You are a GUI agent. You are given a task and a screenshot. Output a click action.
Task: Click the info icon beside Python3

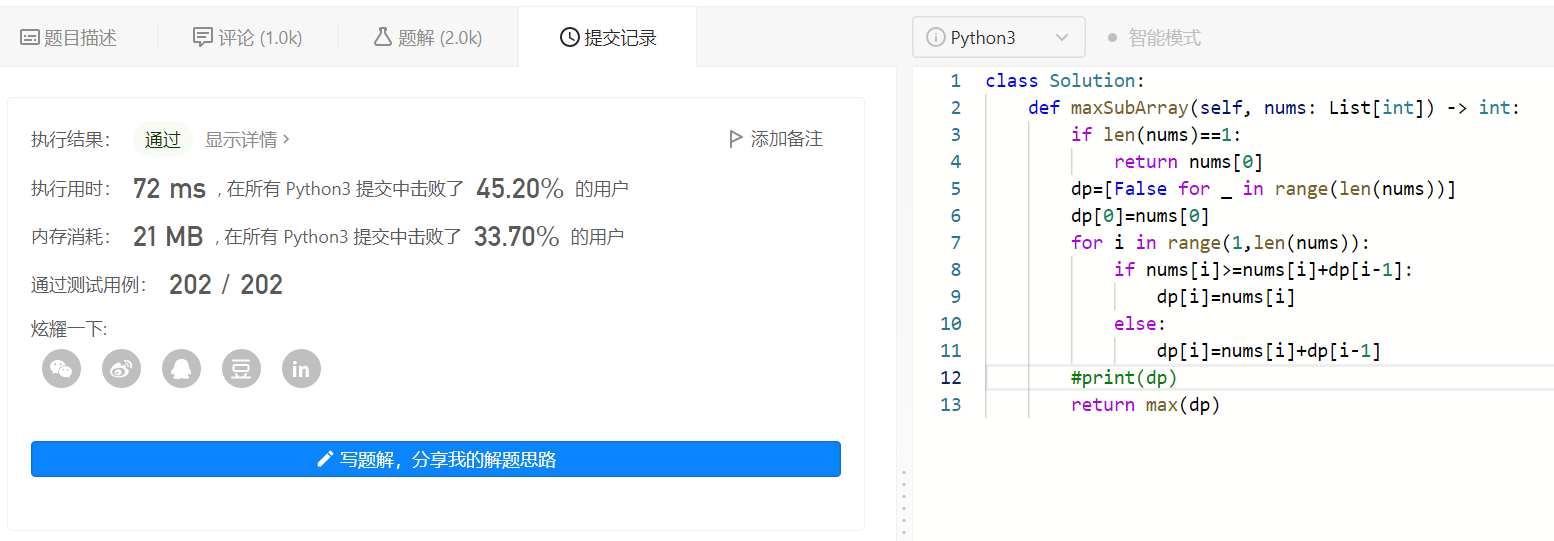935,38
